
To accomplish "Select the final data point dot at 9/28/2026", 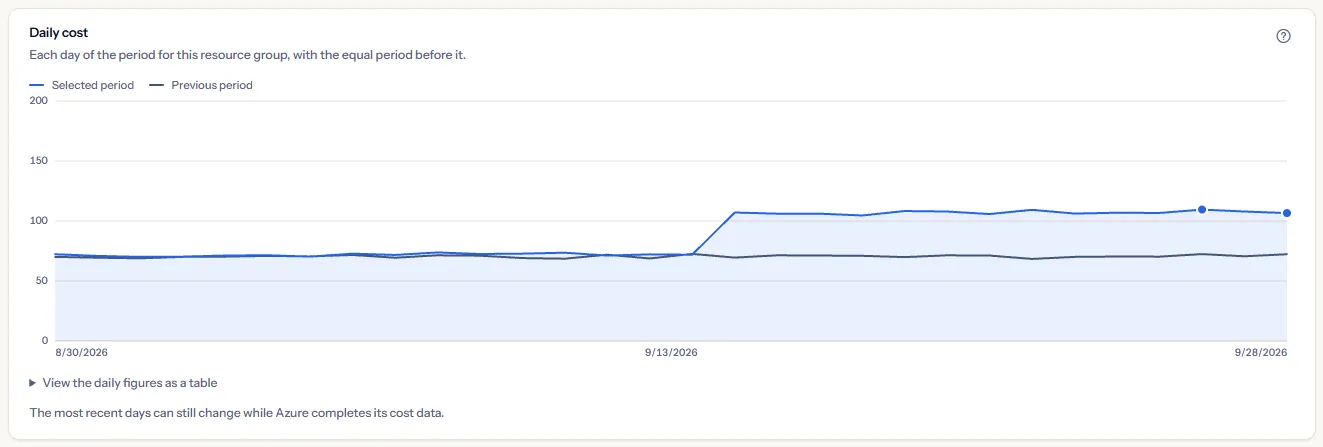I will 1287,213.
